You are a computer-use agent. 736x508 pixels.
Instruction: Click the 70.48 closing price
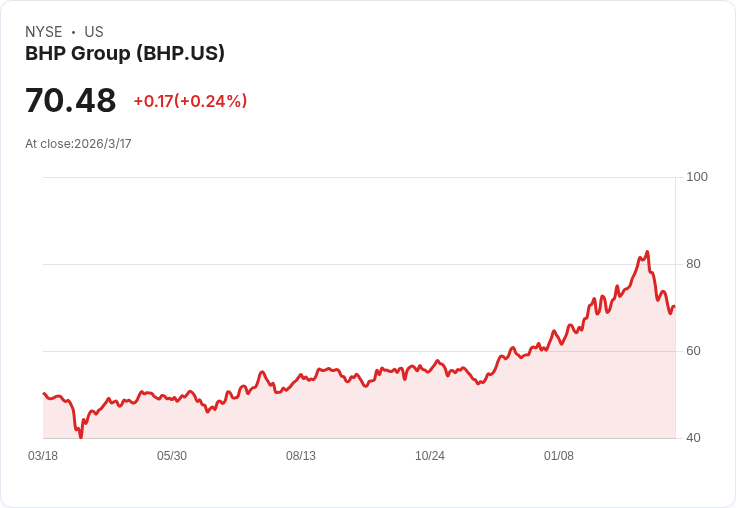70,101
